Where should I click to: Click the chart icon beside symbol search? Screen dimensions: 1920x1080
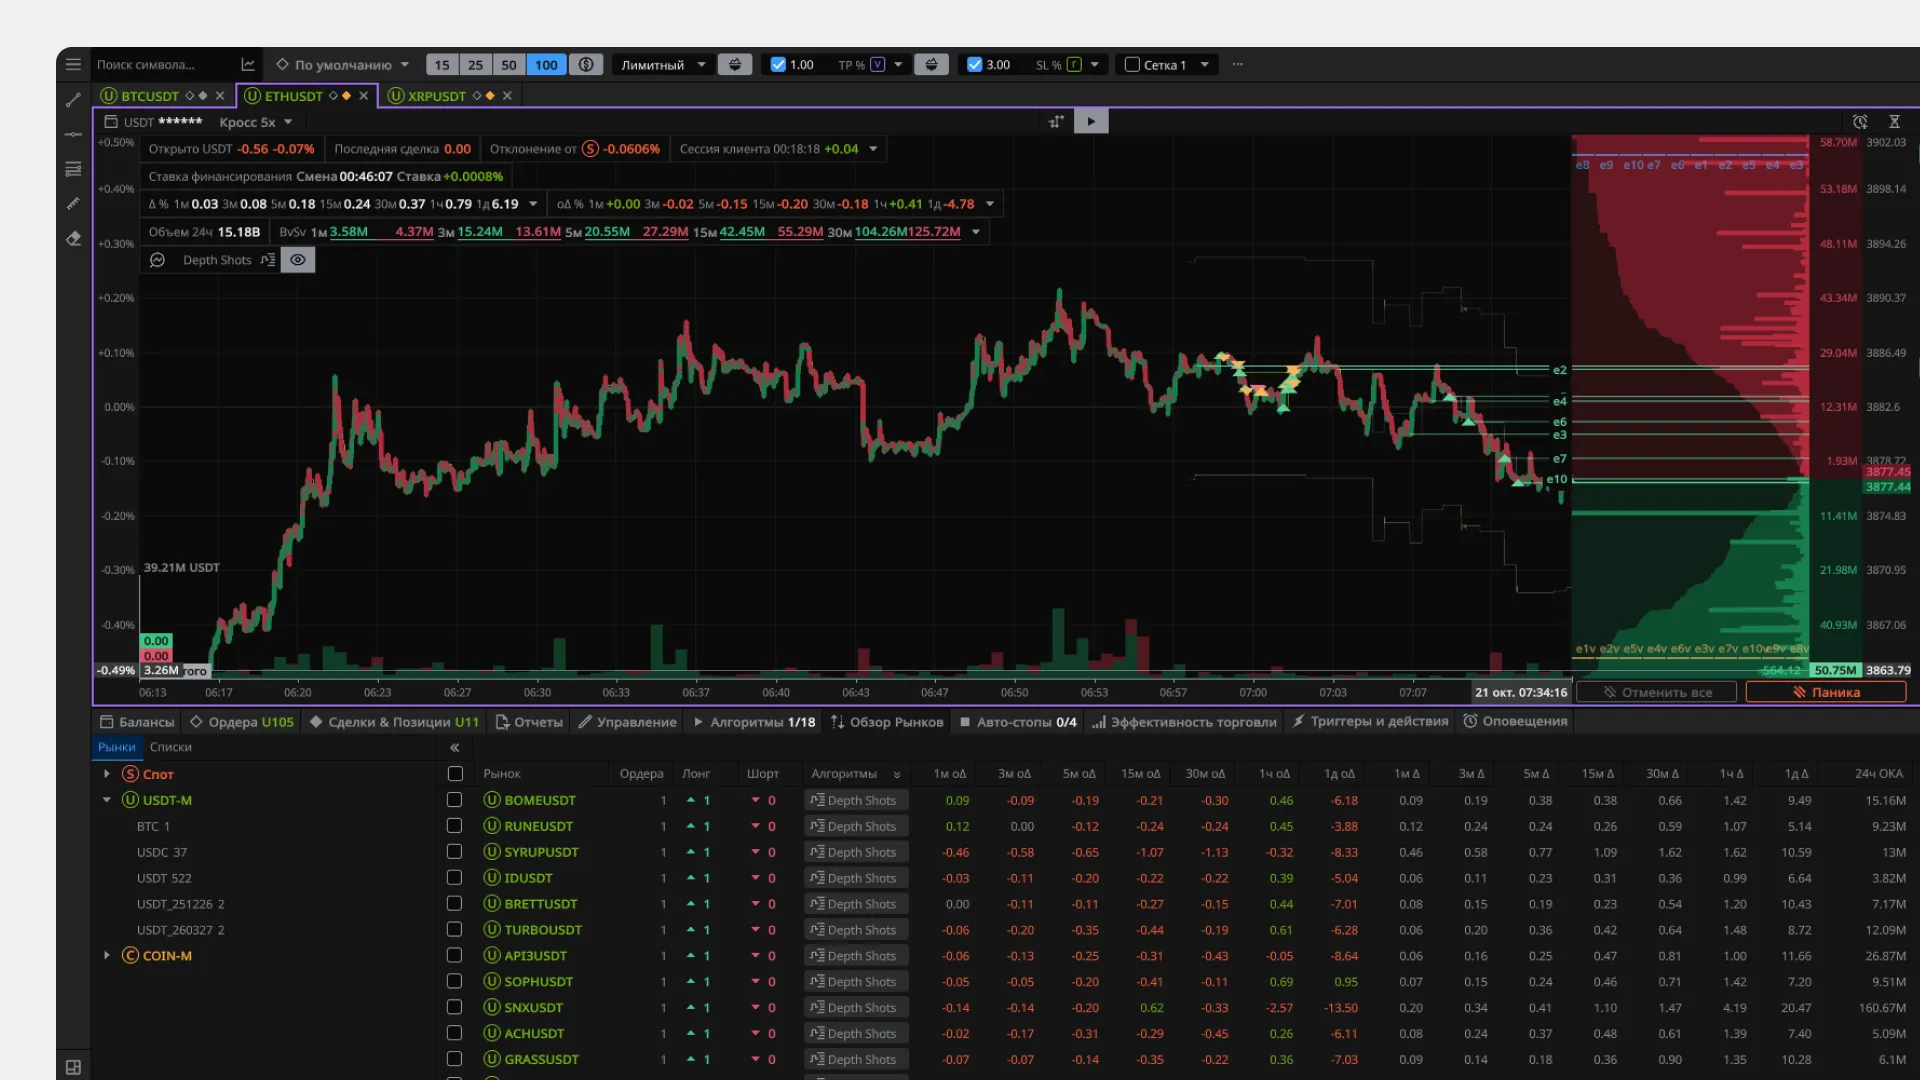coord(248,64)
